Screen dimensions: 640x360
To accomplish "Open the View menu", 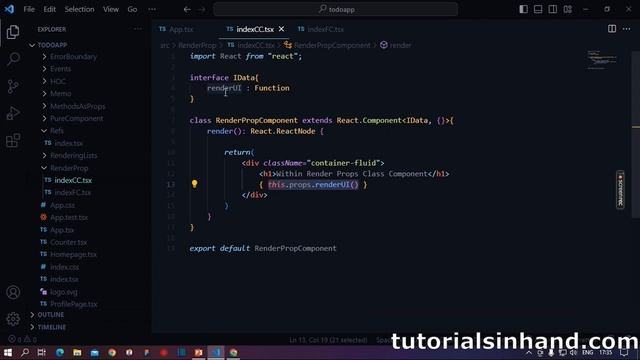I will (x=111, y=9).
